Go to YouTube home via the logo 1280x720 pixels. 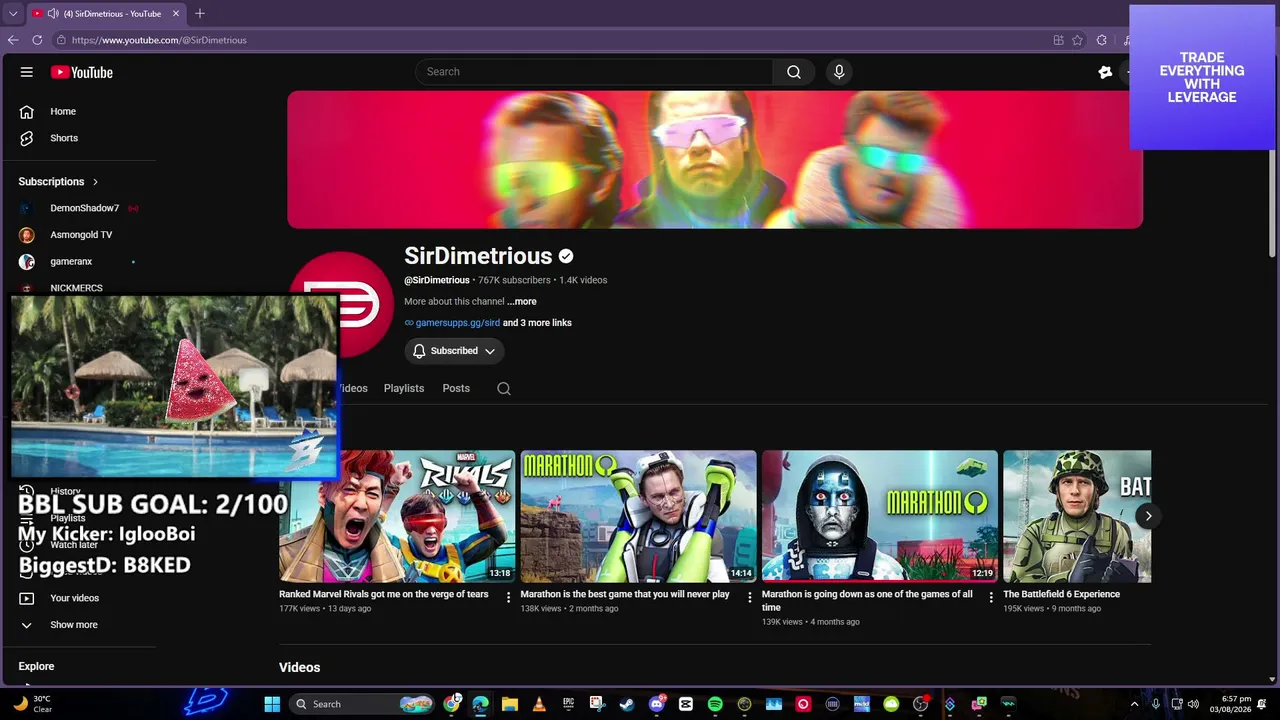82,72
